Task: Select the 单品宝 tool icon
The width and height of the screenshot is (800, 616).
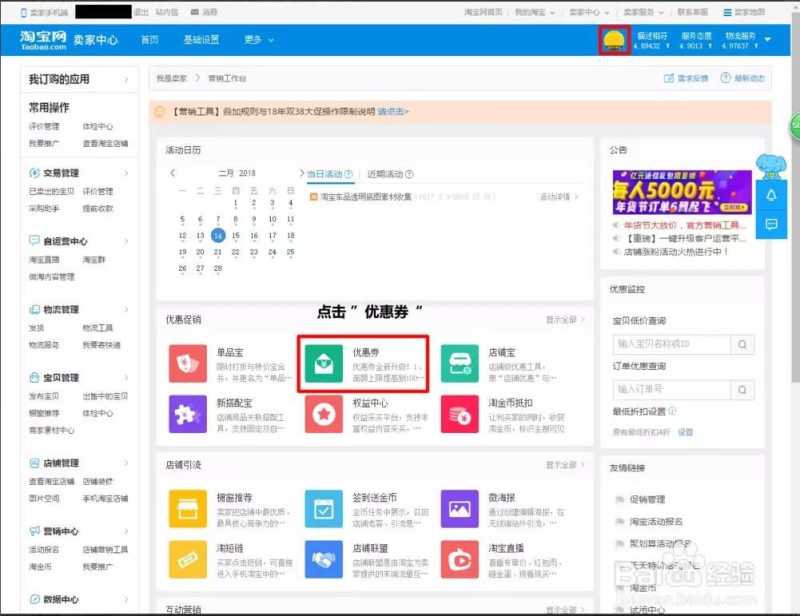Action: click(188, 365)
